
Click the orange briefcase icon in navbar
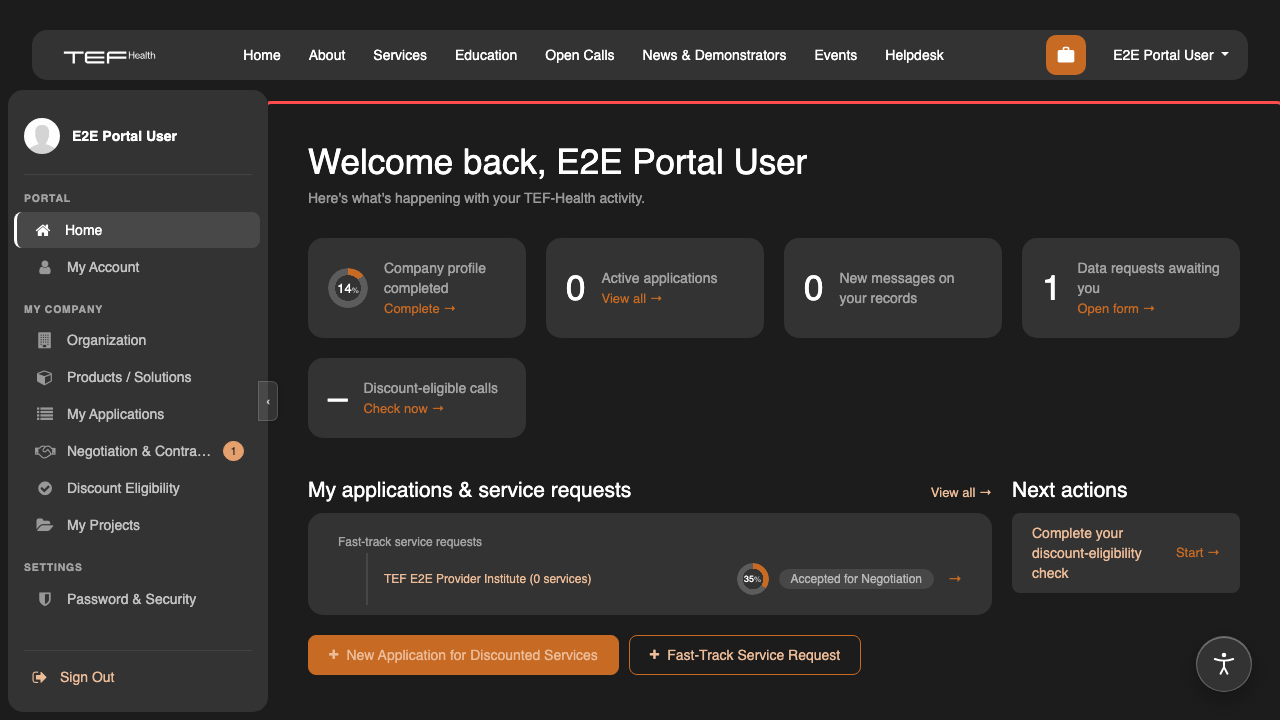pyautogui.click(x=1066, y=55)
